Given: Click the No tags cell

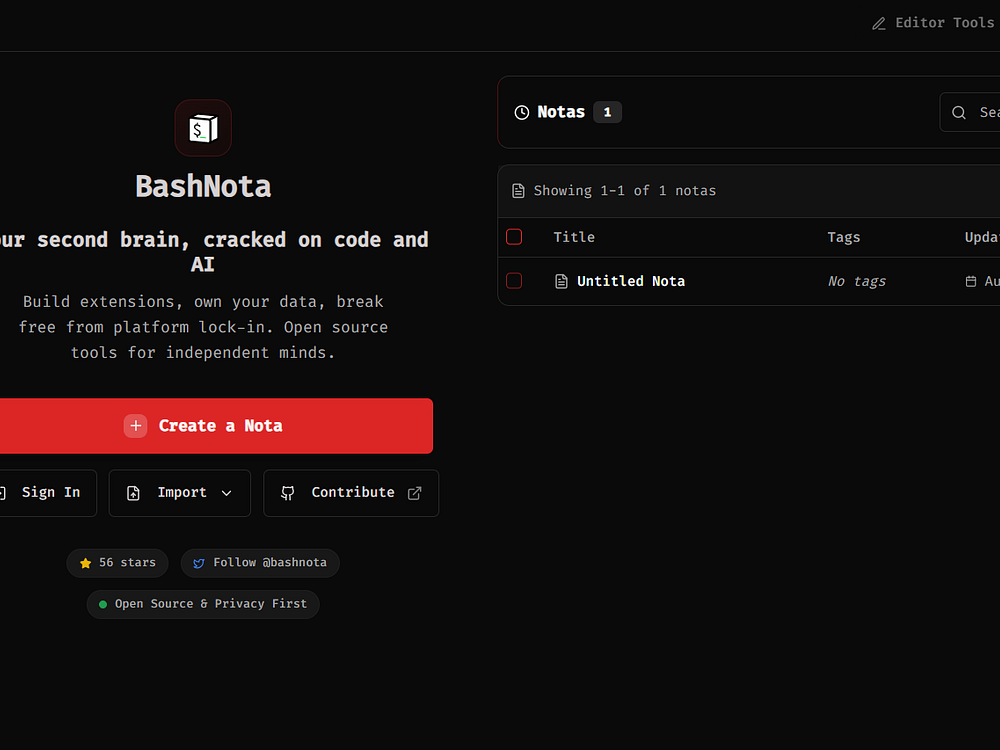Looking at the screenshot, I should 857,281.
